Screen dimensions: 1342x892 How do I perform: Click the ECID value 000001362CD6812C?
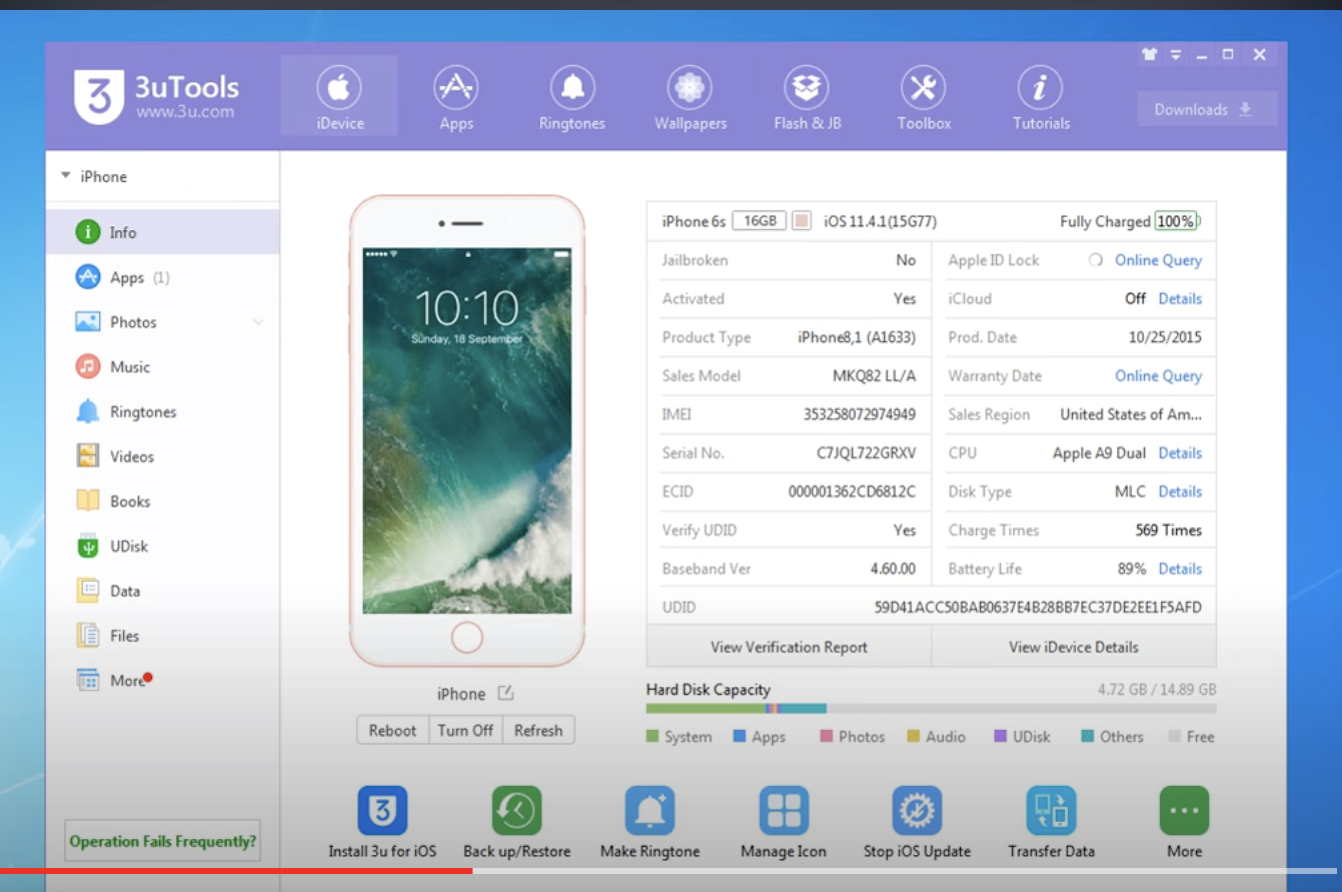pyautogui.click(x=852, y=491)
